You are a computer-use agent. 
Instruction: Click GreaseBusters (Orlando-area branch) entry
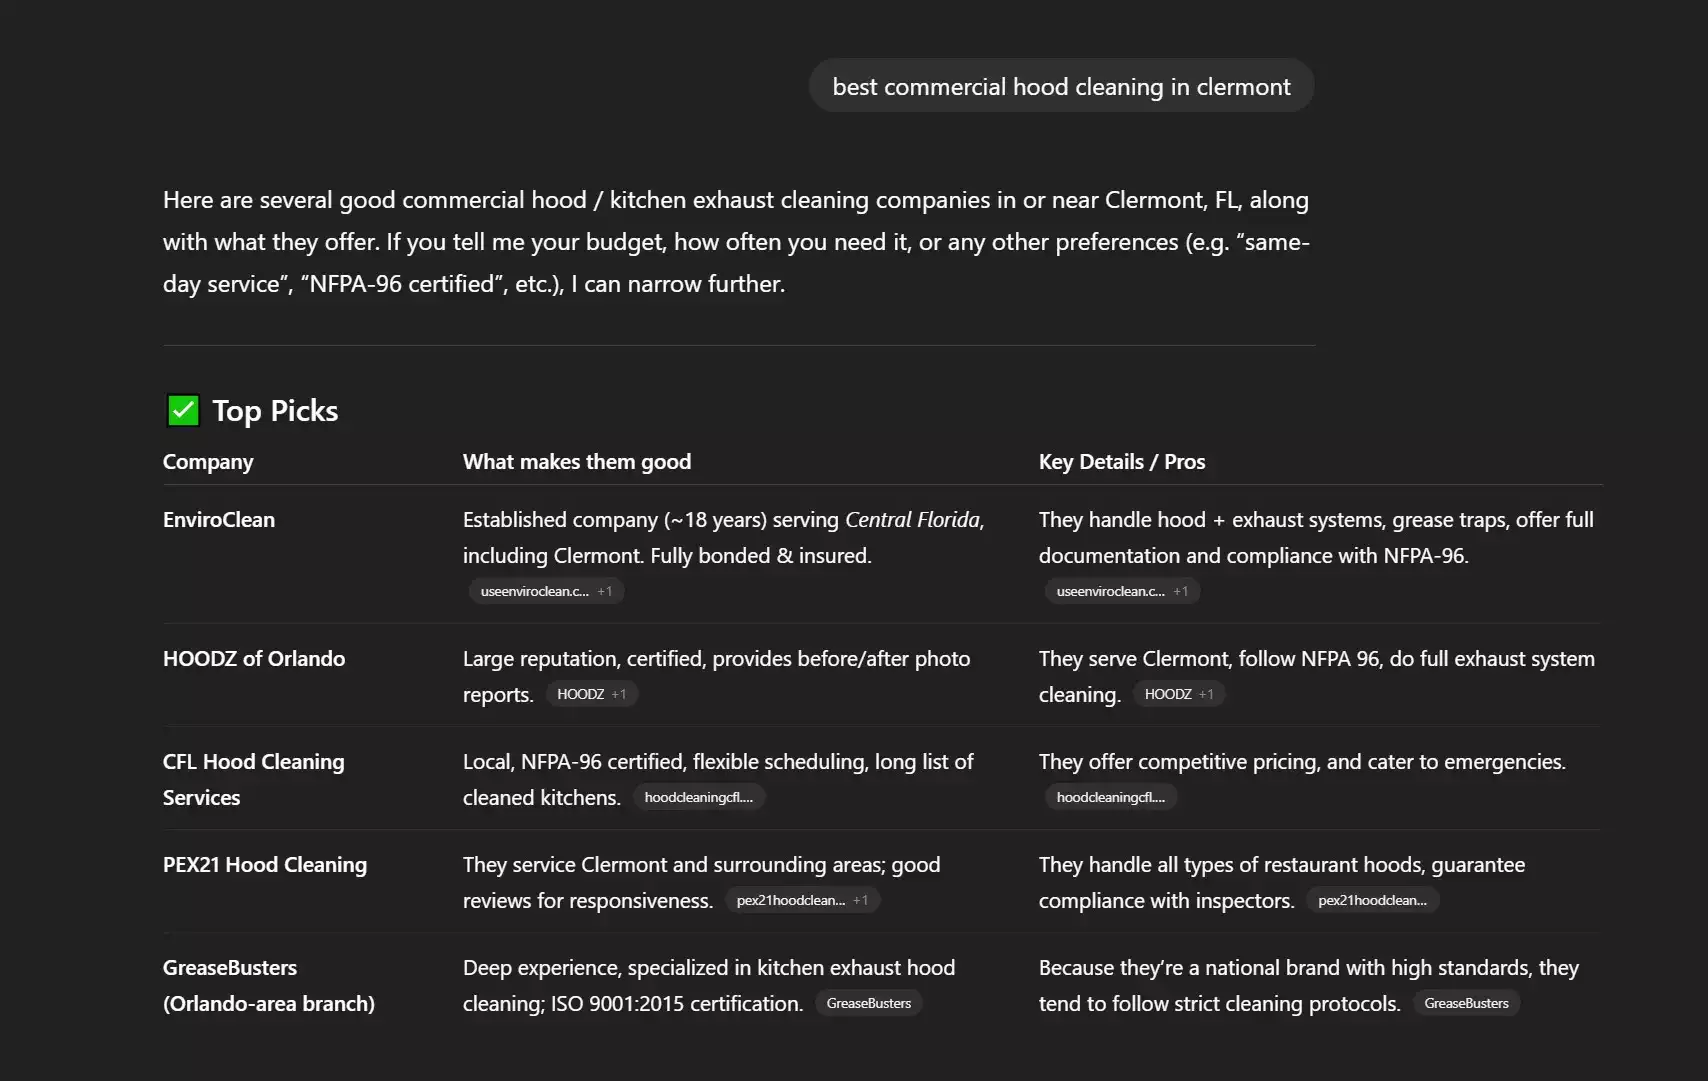point(269,986)
